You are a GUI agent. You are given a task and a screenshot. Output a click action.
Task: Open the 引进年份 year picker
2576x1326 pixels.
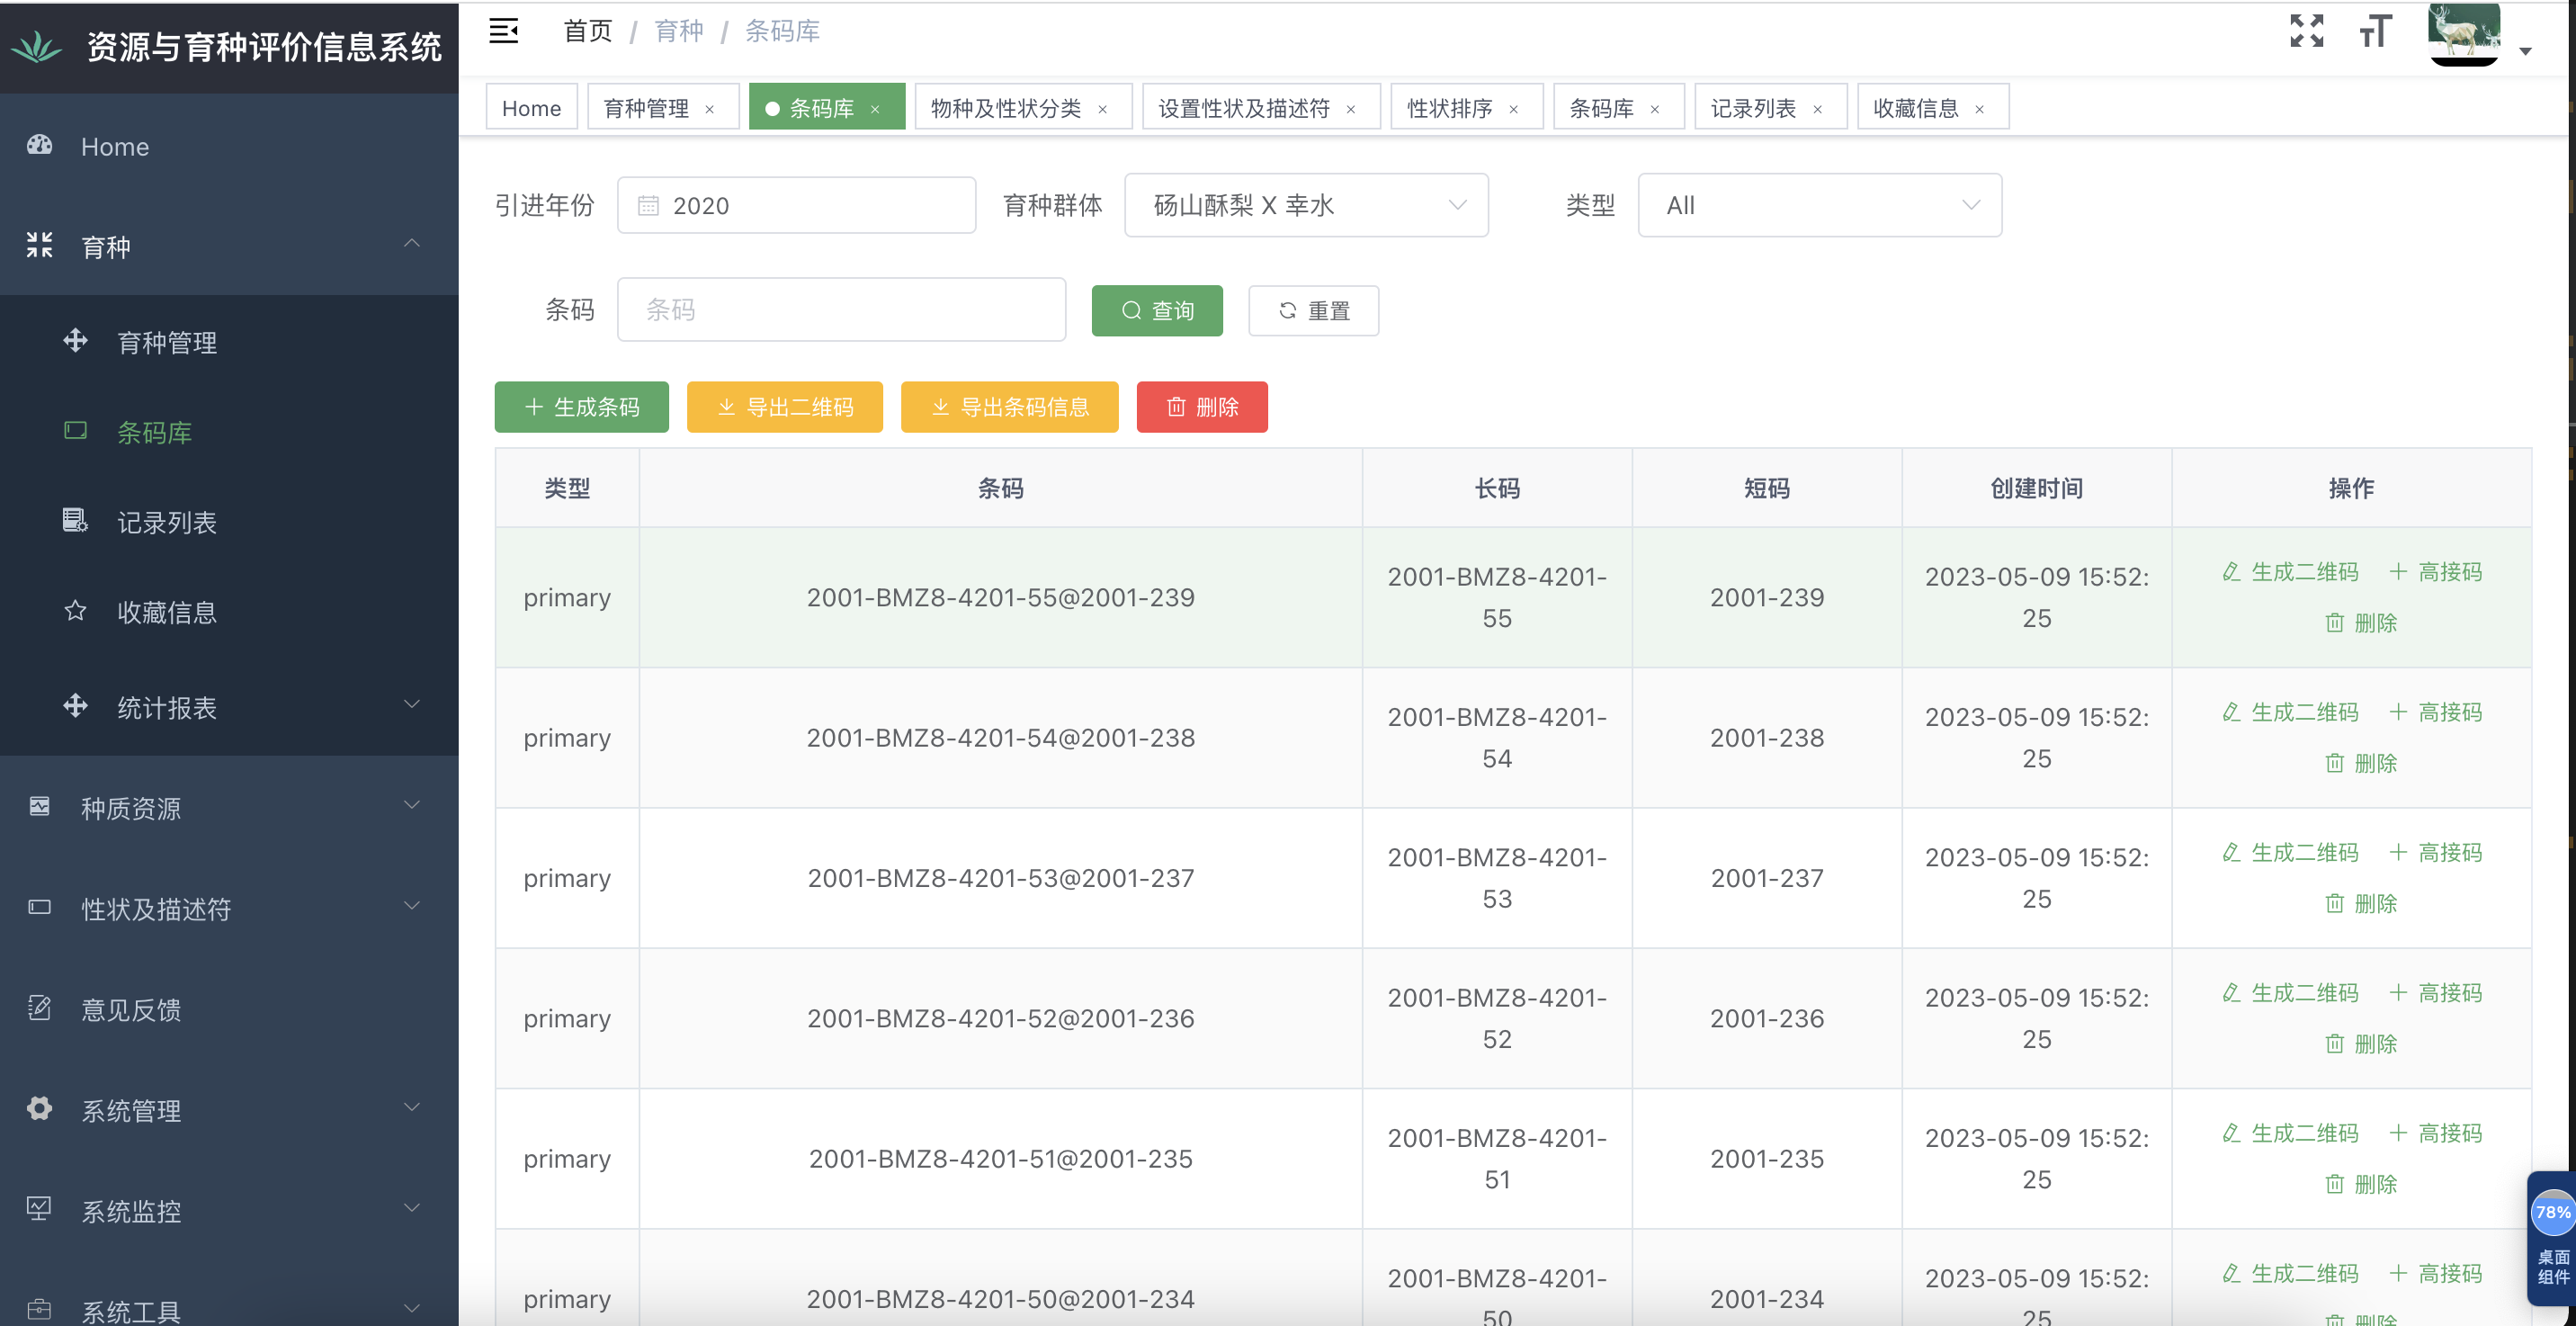tap(796, 205)
